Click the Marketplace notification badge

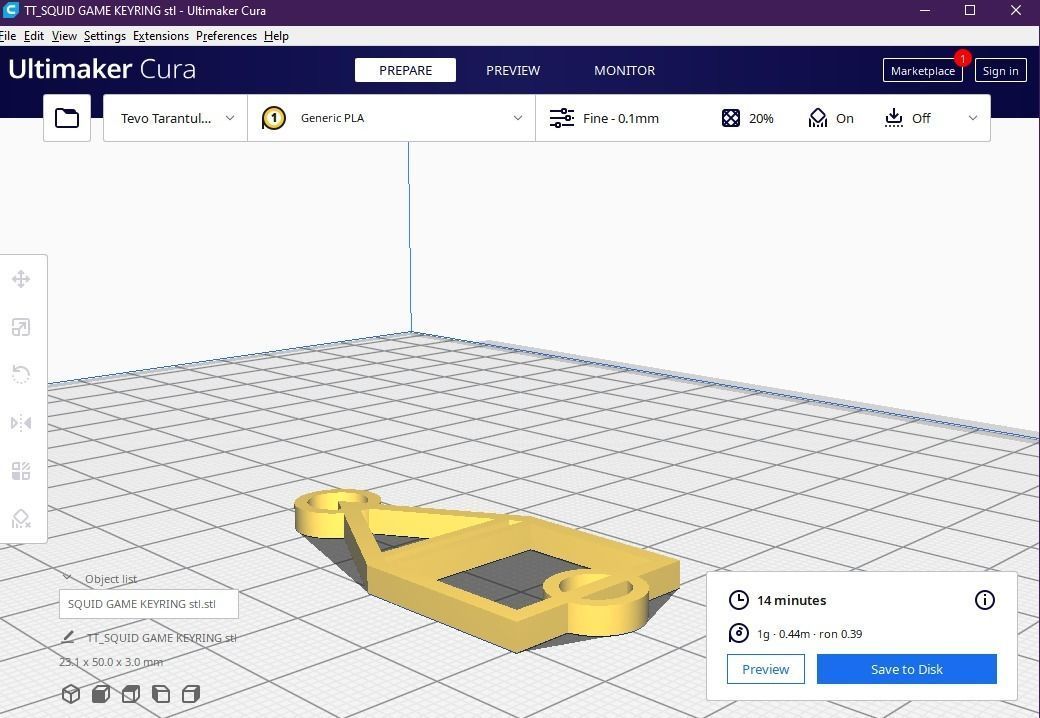tap(962, 58)
